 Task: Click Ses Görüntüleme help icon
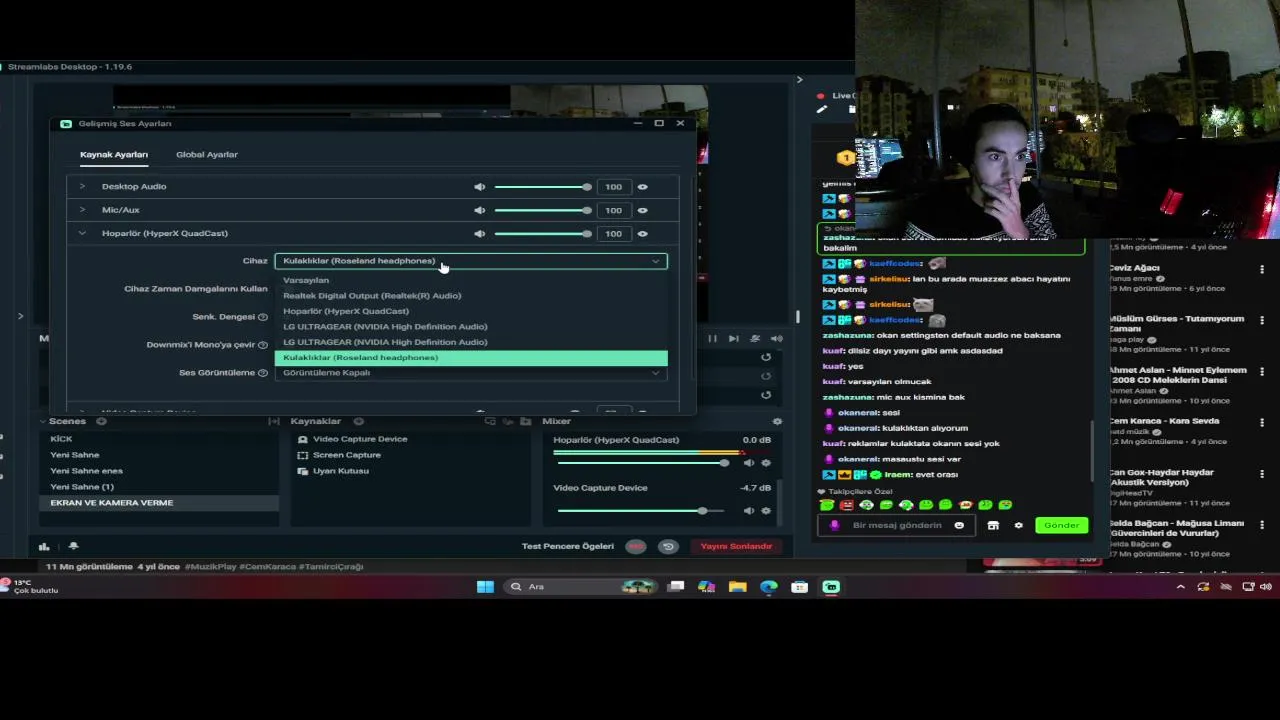point(263,373)
